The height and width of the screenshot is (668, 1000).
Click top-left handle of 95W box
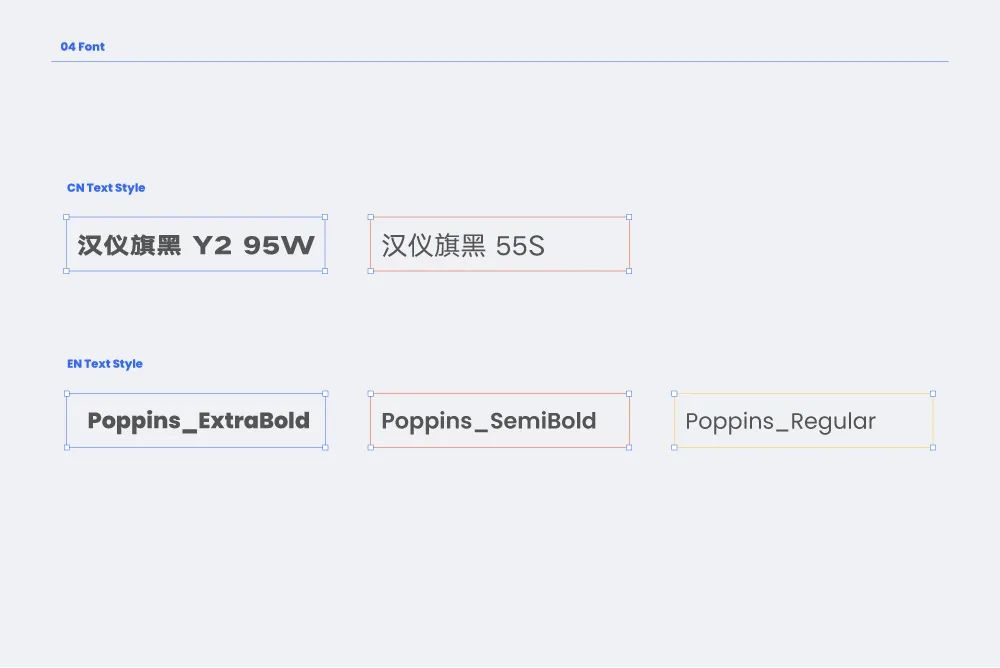coord(66,217)
